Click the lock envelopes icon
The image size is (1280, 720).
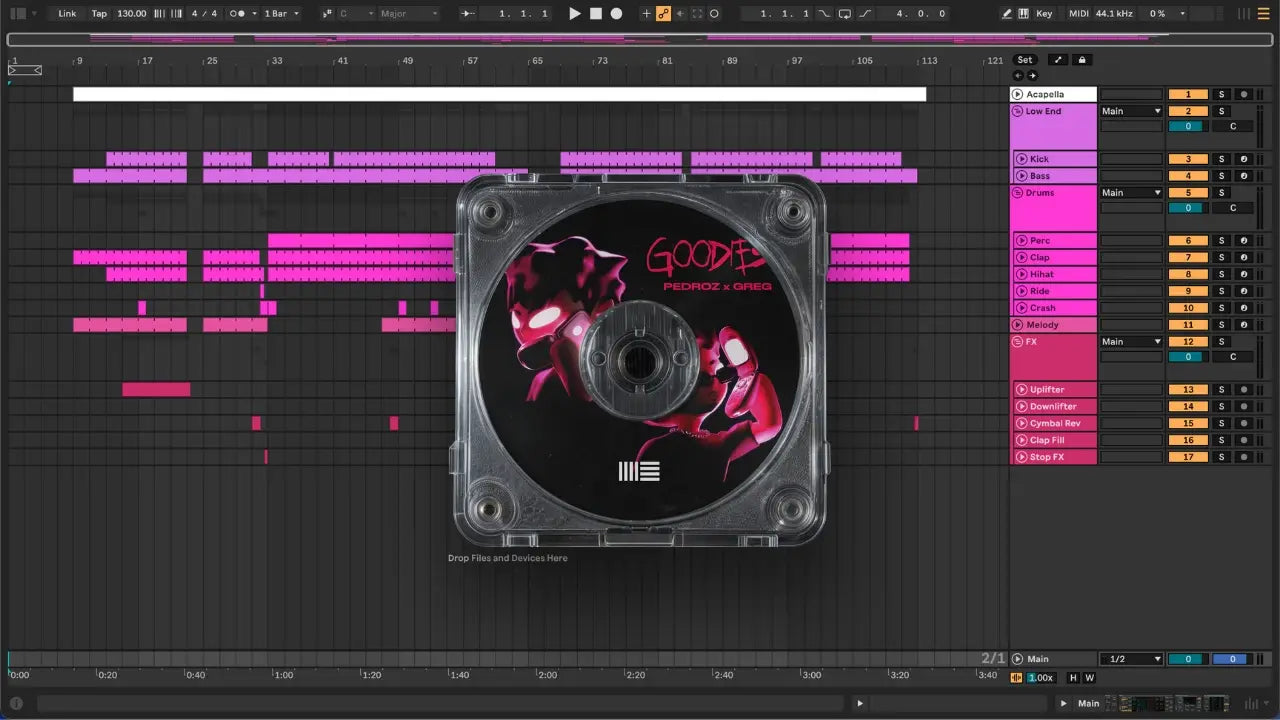[x=1081, y=60]
